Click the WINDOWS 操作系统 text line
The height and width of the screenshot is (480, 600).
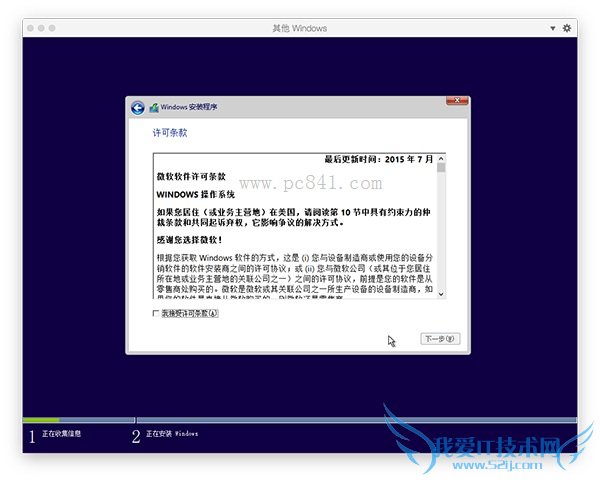click(x=196, y=194)
